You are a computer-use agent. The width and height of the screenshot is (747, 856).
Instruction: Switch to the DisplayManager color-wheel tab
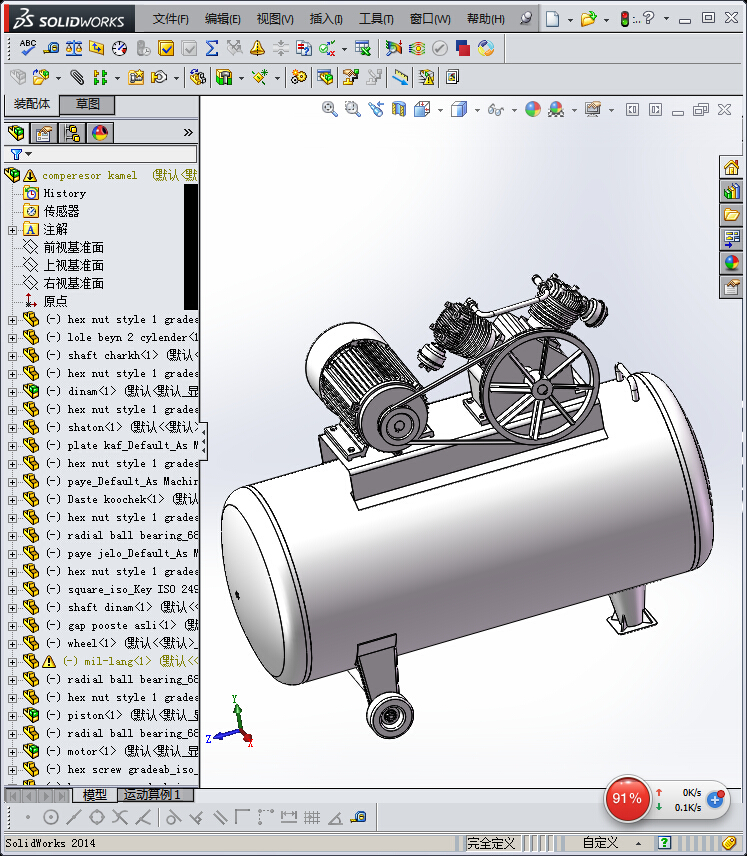pos(100,133)
